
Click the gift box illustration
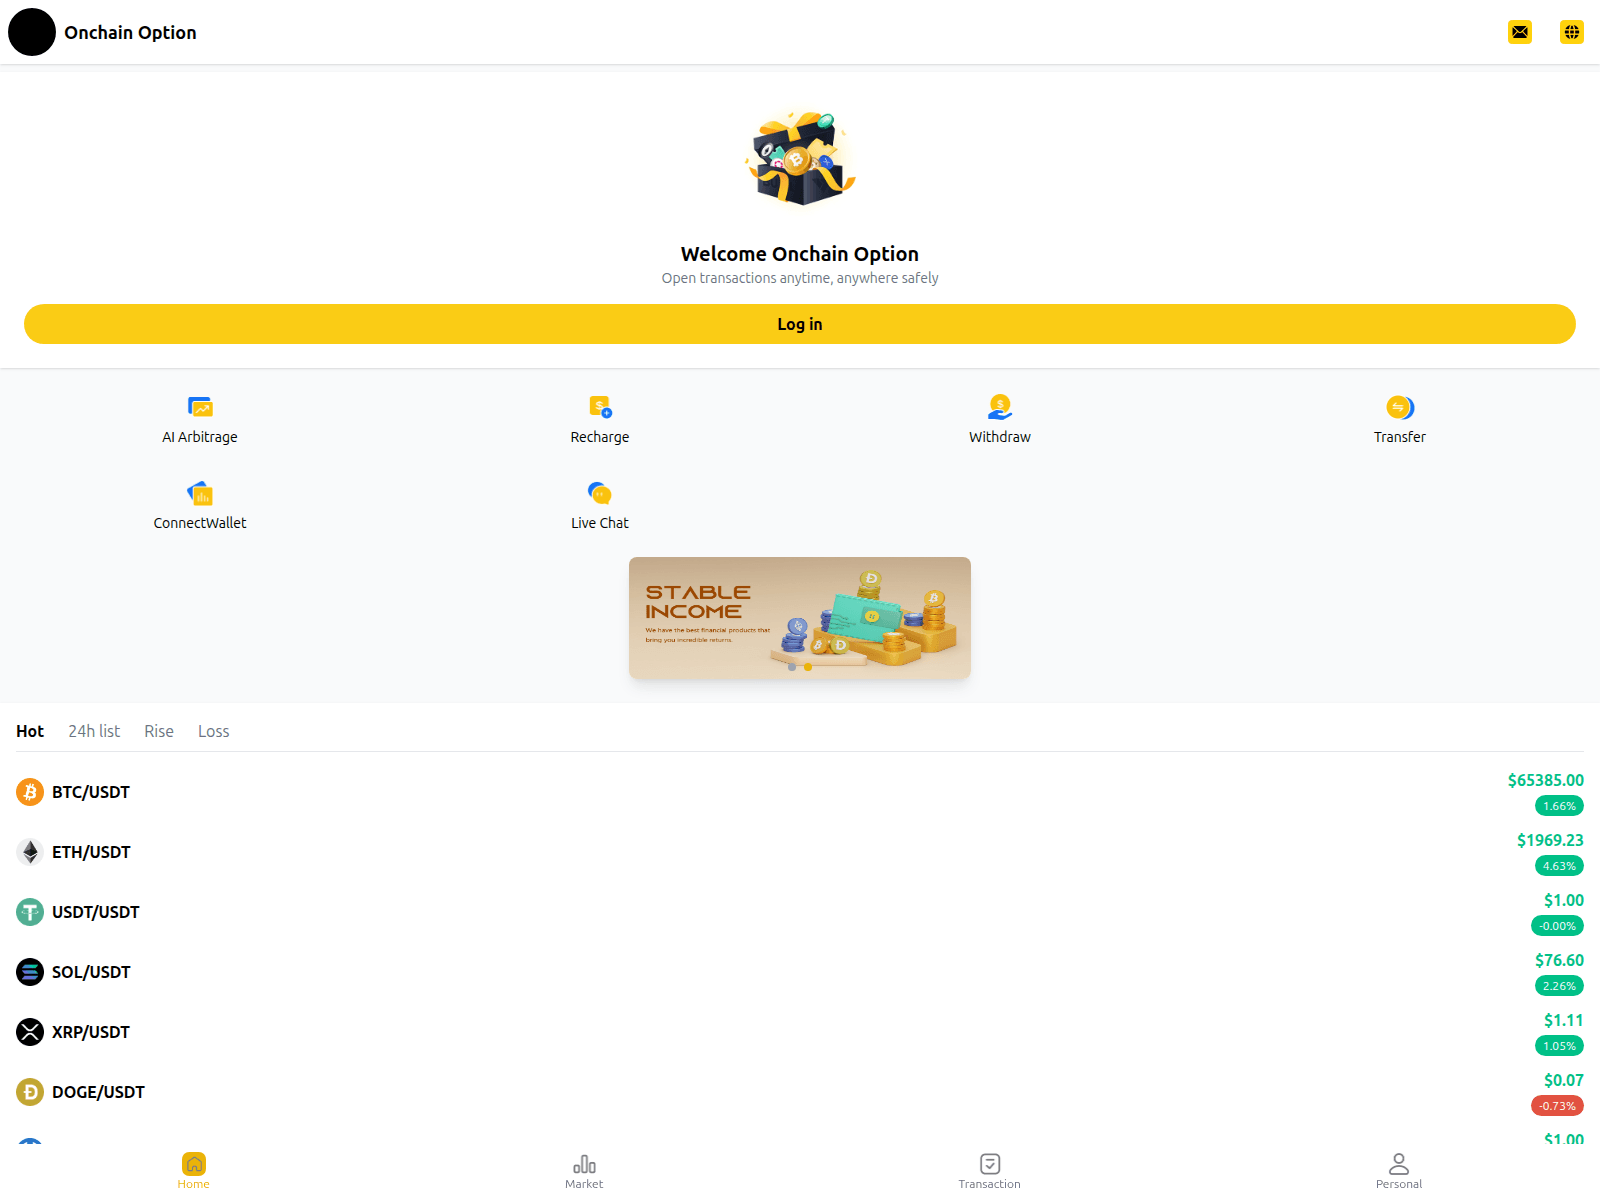(x=800, y=158)
